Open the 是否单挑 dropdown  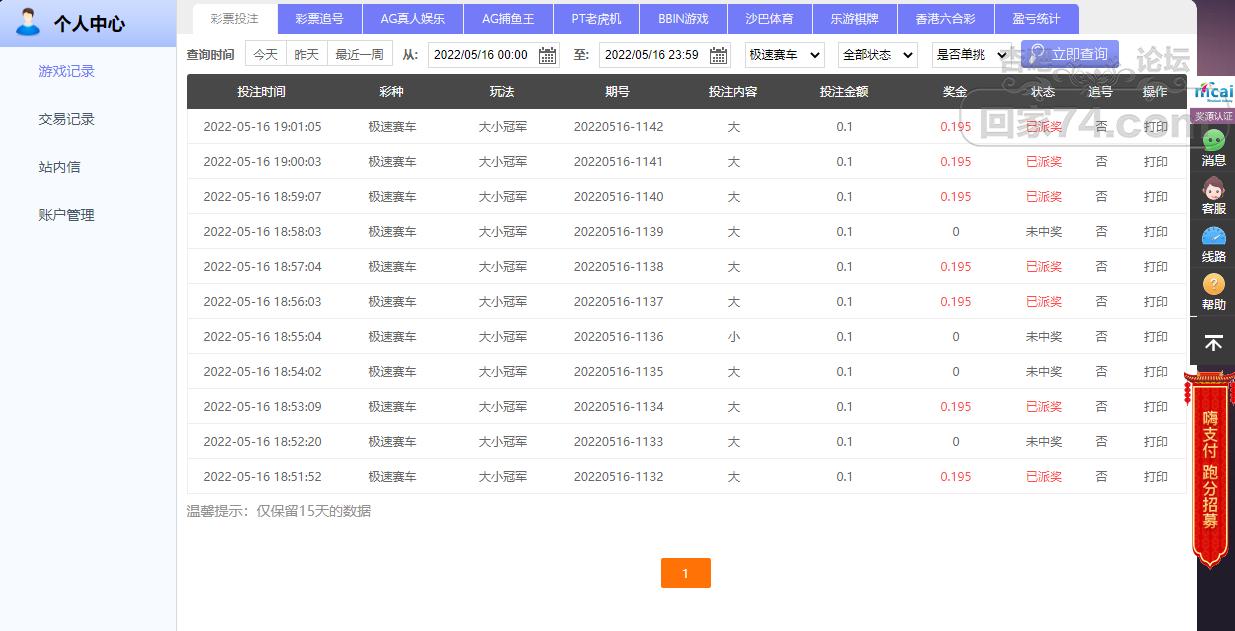click(x=970, y=55)
